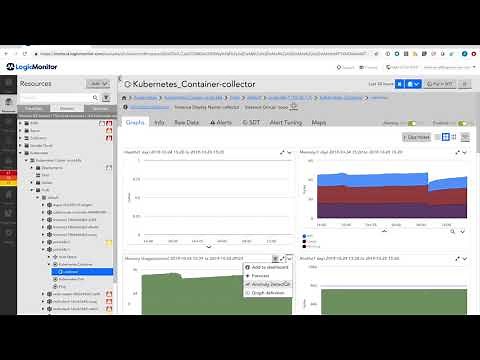Toggle the Alerting switch

pos(412,123)
